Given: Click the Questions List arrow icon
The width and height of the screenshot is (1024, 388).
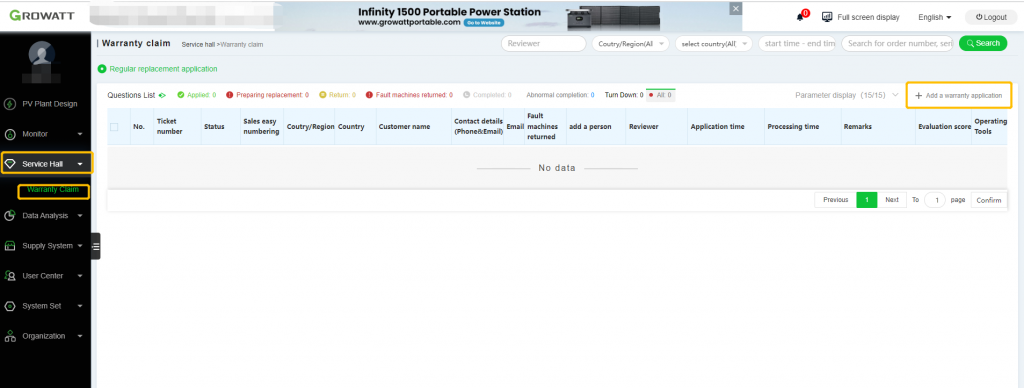Looking at the screenshot, I should (162, 95).
